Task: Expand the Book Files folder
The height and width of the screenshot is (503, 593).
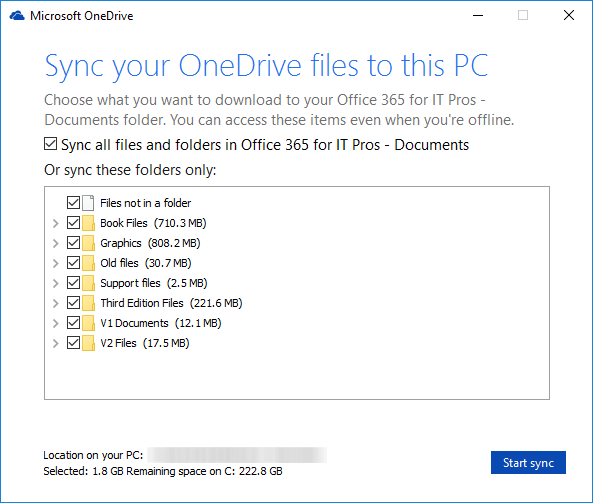Action: coord(56,223)
